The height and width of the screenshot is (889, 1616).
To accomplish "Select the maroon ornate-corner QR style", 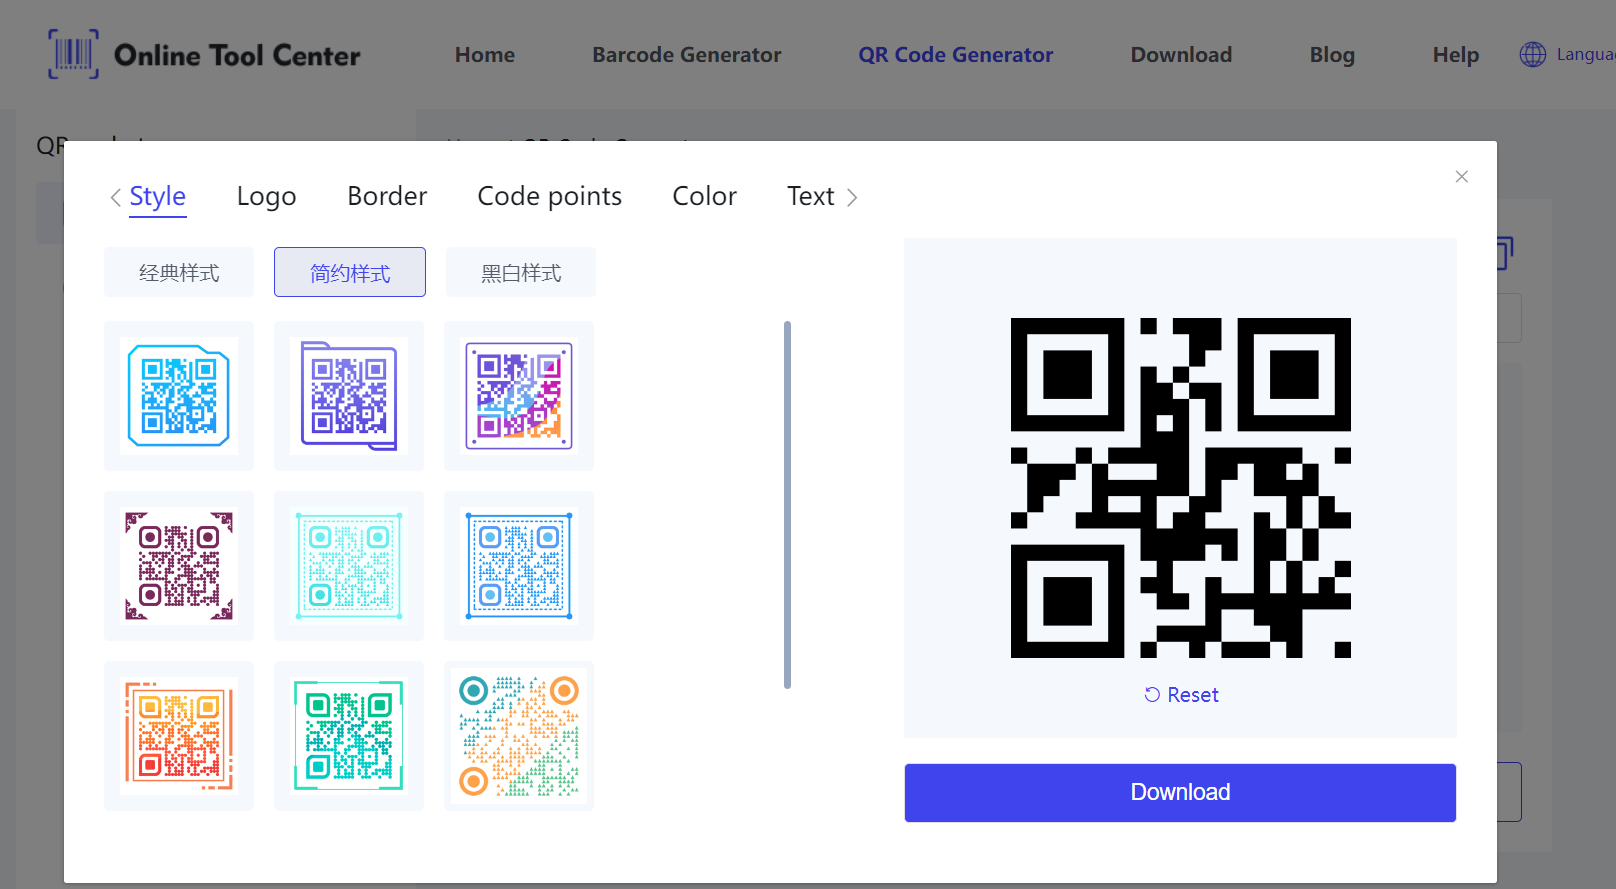I will (179, 566).
